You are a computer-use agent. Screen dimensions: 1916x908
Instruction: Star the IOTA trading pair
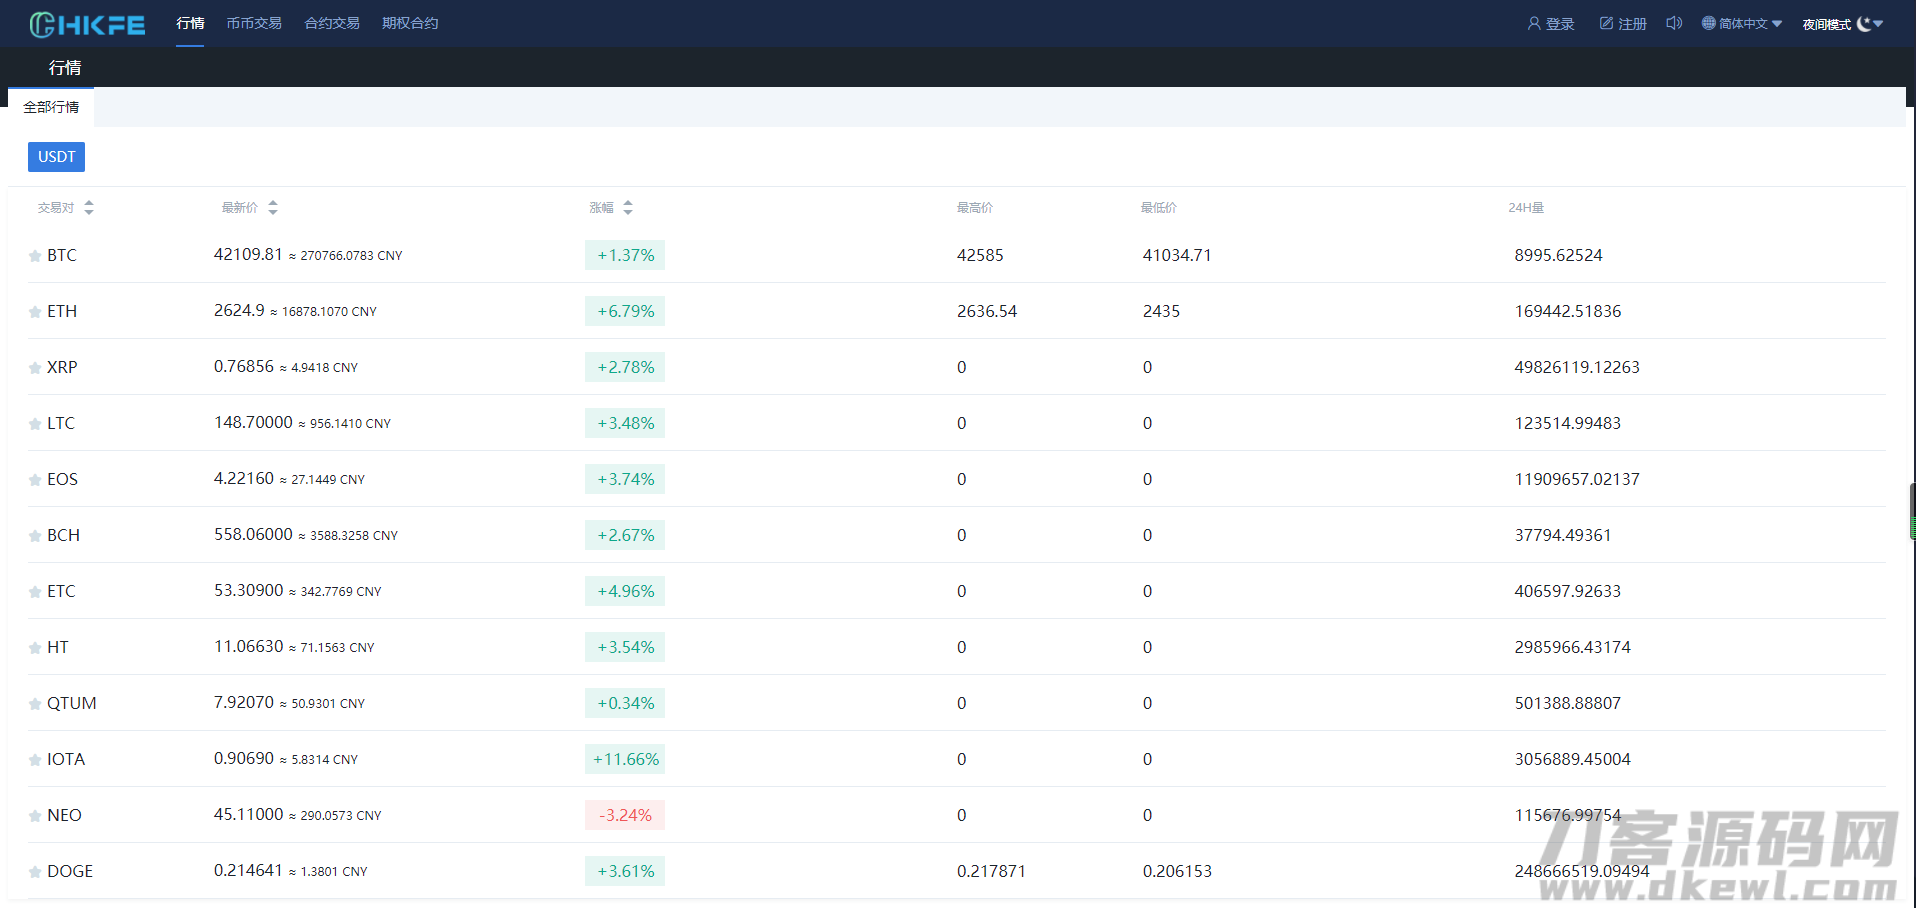[35, 760]
